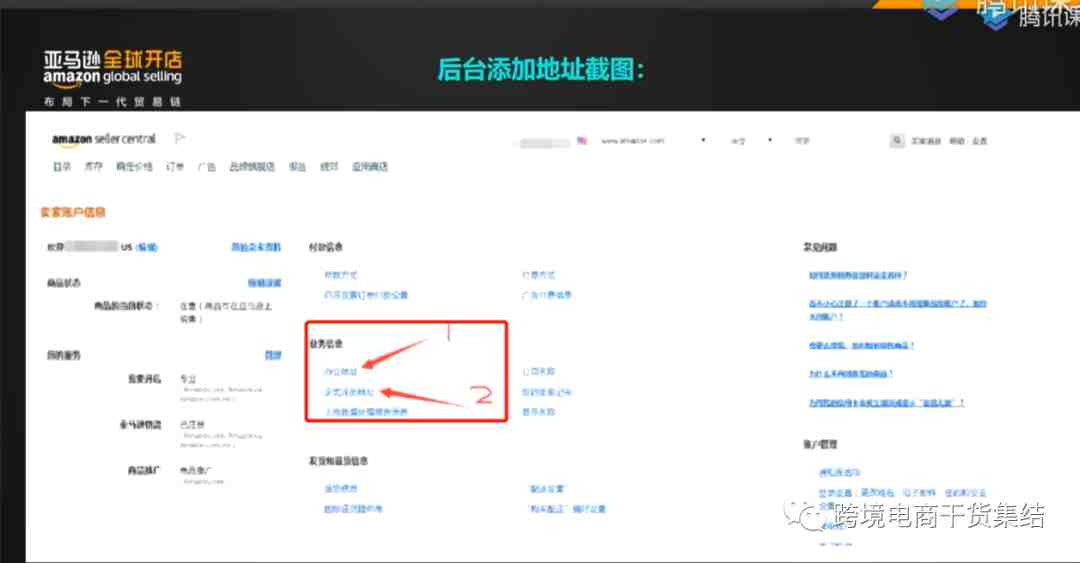
Task: Click the search input field
Action: click(839, 141)
